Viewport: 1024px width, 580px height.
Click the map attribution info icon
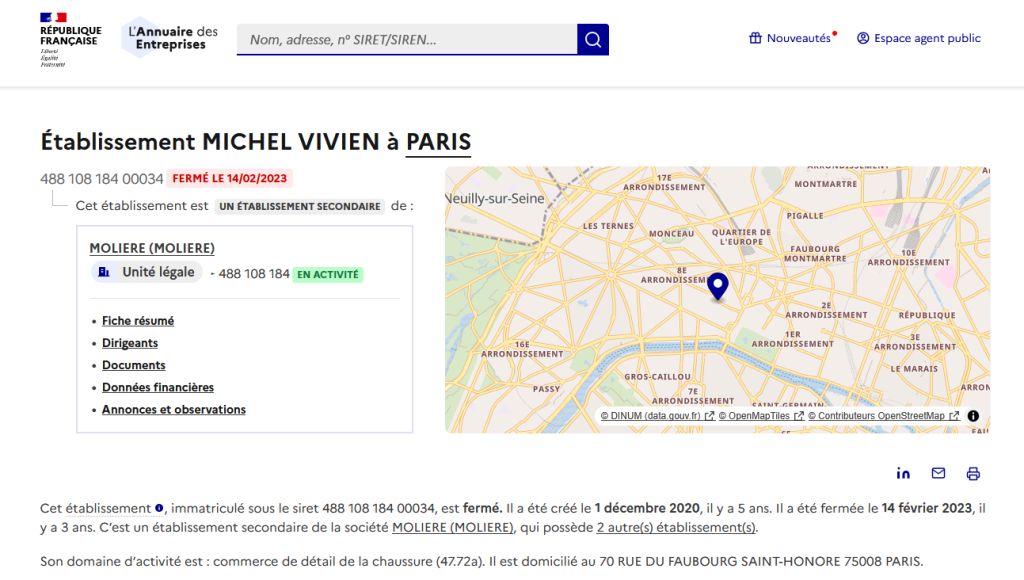[973, 416]
